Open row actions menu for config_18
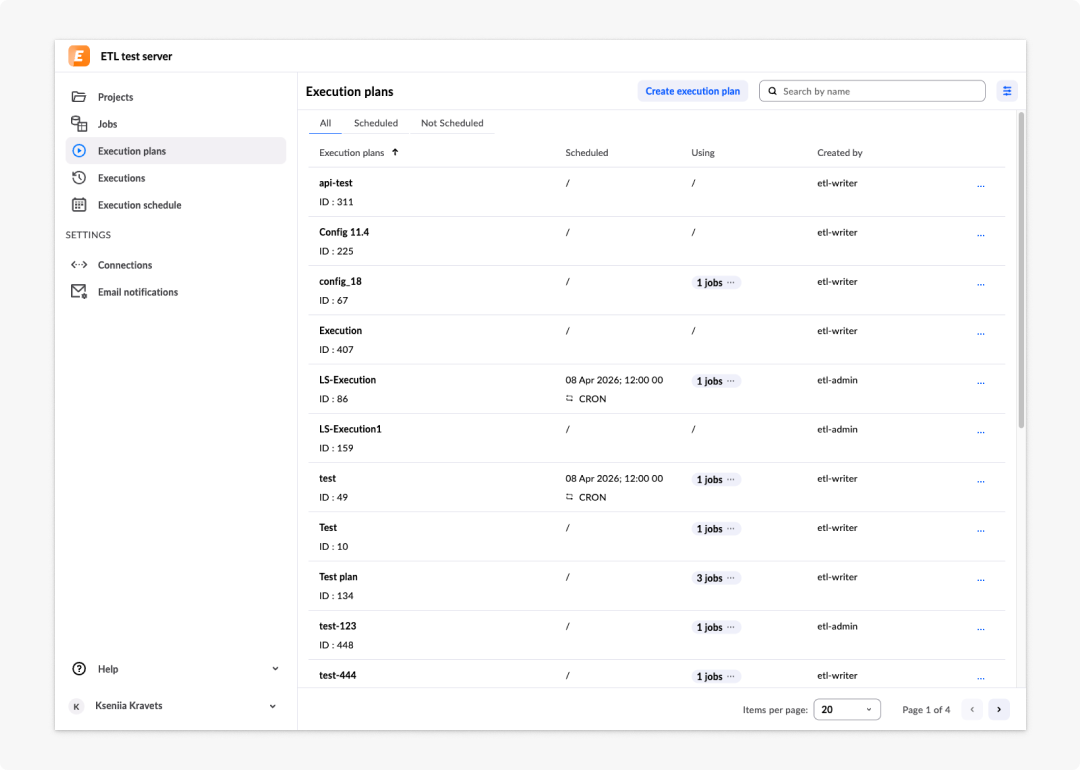Viewport: 1080px width, 770px height. tap(981, 284)
